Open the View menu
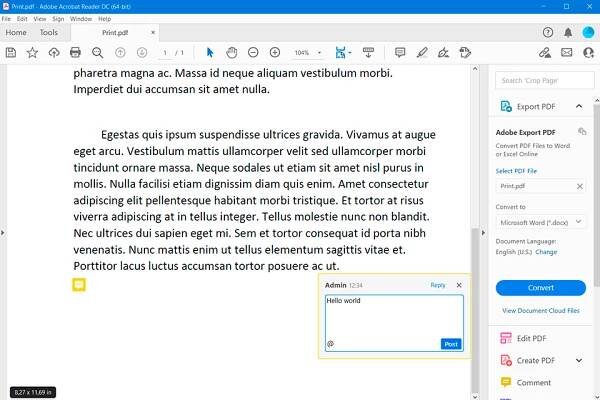600x400 pixels. coord(40,19)
